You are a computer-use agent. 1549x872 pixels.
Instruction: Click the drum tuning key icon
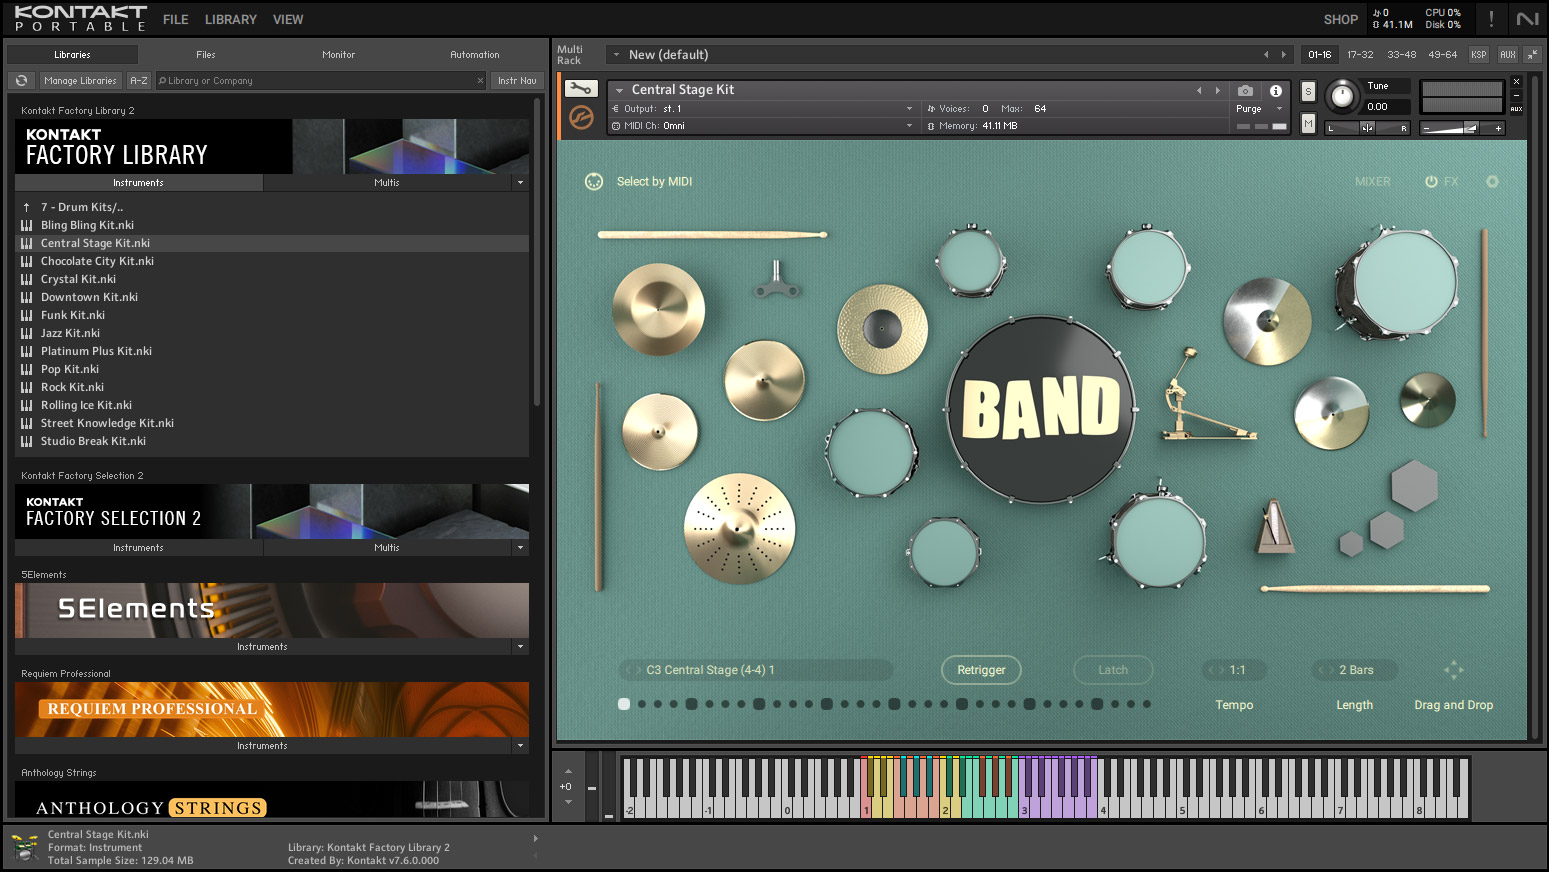pyautogui.click(x=777, y=281)
